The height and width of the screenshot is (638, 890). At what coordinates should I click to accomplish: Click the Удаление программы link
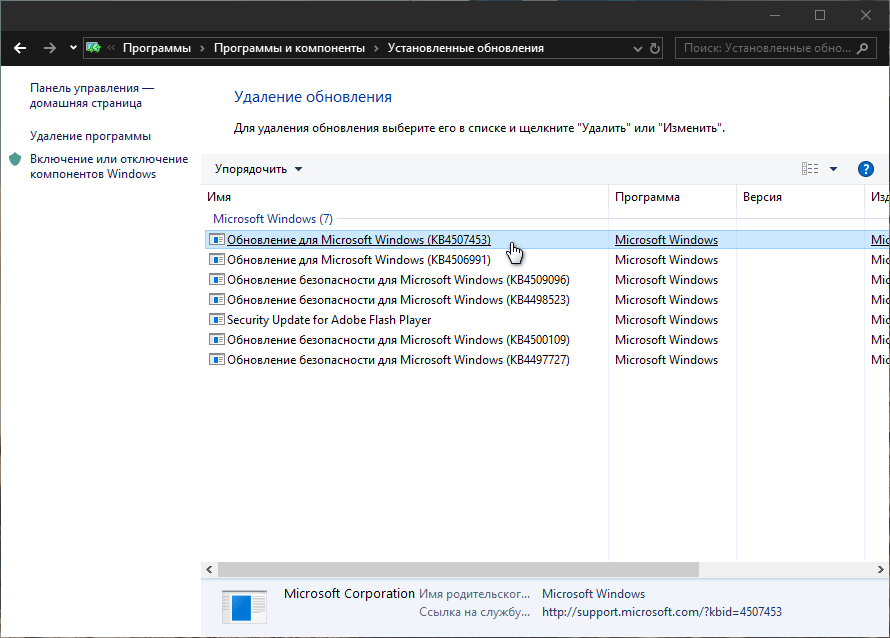90,136
